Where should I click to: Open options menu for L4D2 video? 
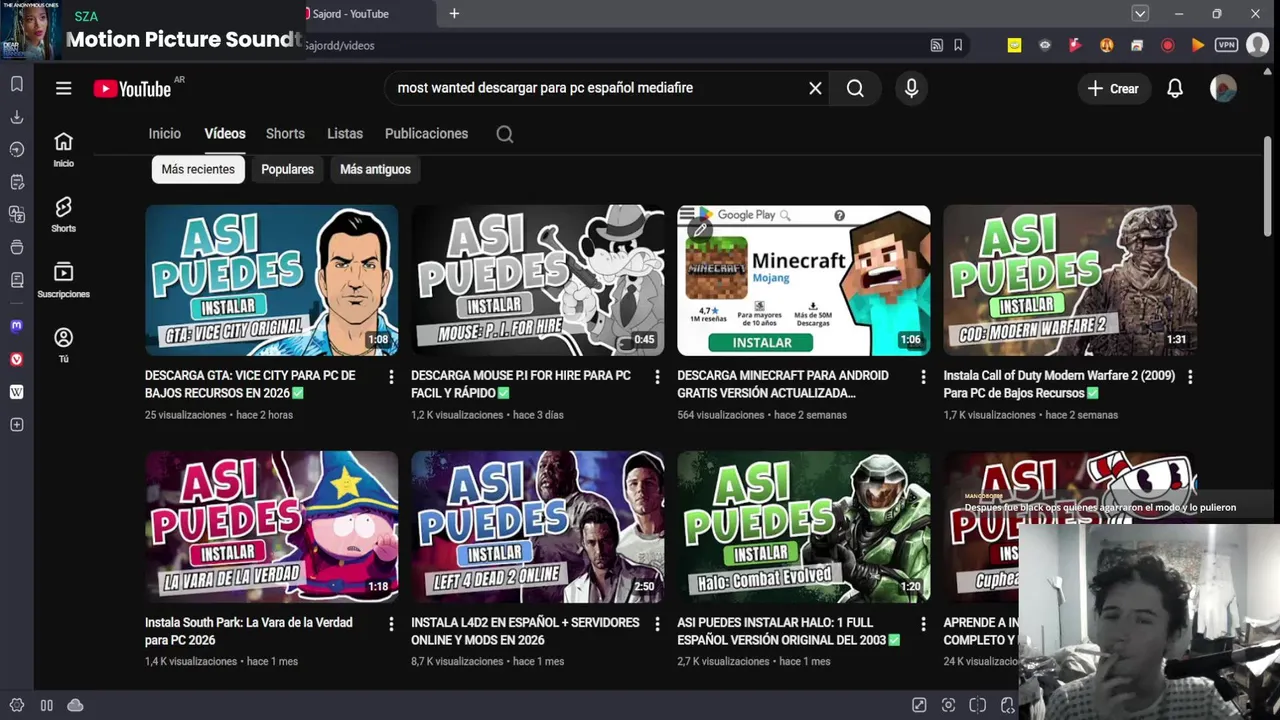pos(657,624)
